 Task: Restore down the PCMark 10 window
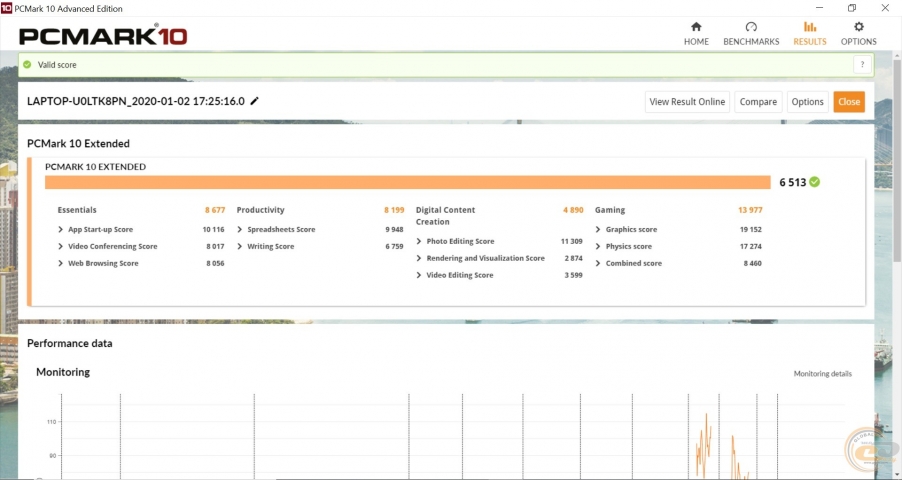point(852,8)
